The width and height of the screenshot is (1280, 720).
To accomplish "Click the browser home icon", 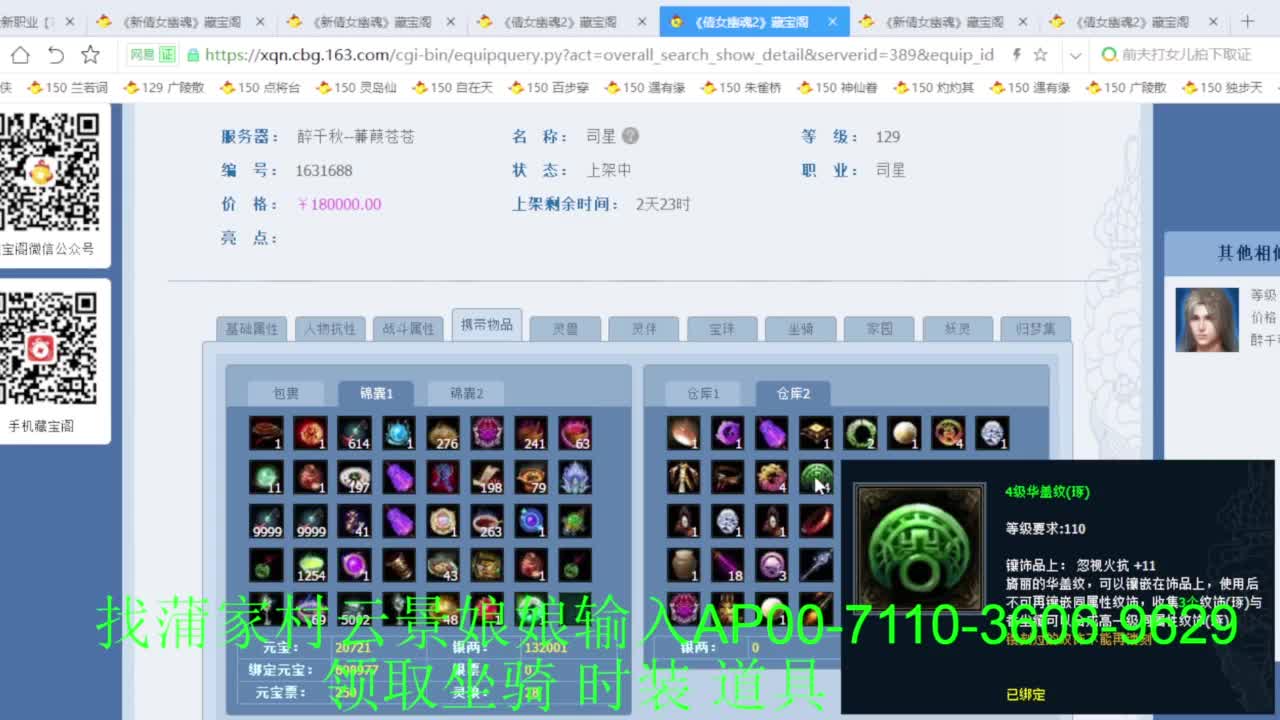I will 20,55.
